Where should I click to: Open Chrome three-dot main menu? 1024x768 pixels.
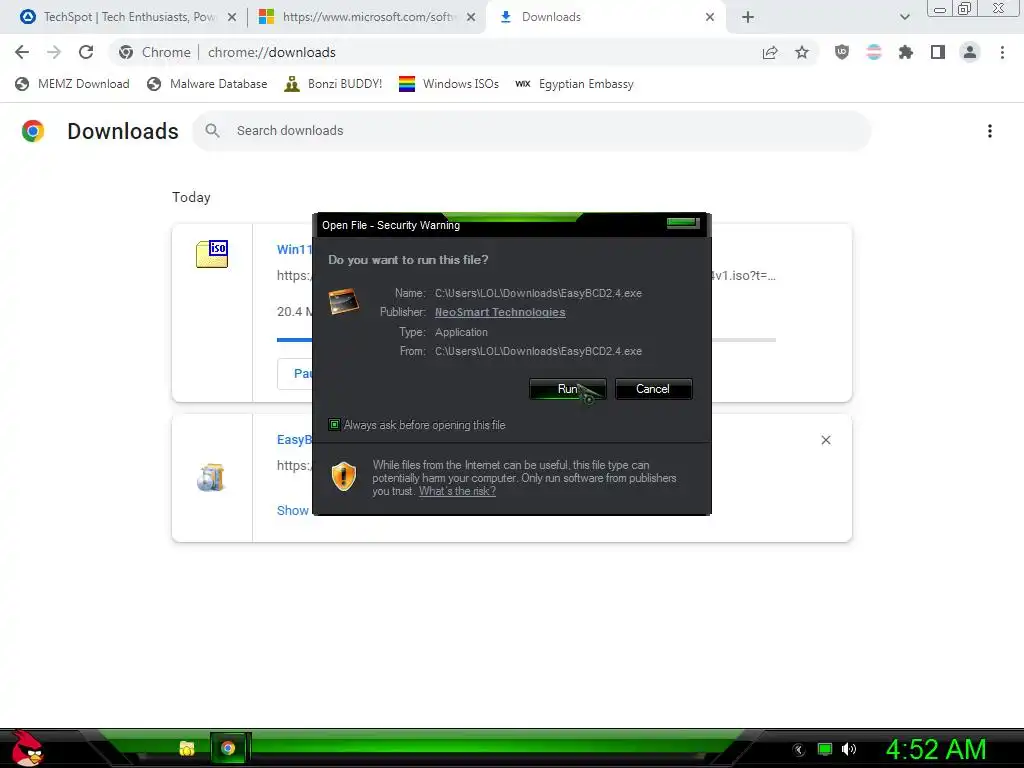1002,52
